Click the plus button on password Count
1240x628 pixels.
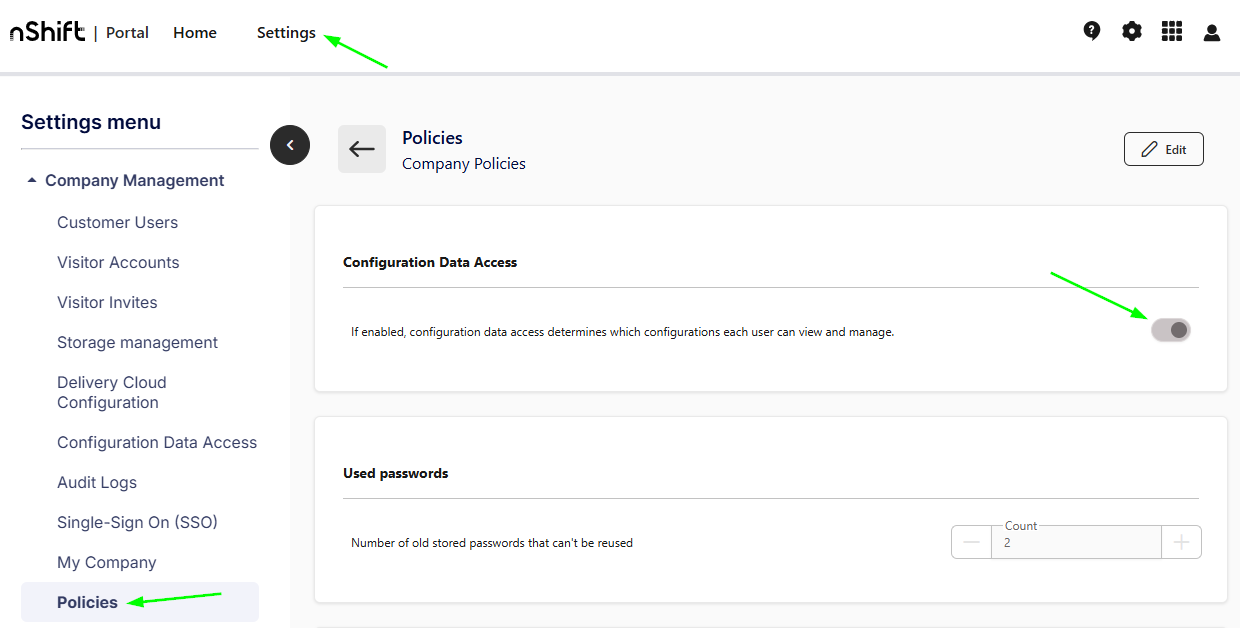click(1181, 541)
